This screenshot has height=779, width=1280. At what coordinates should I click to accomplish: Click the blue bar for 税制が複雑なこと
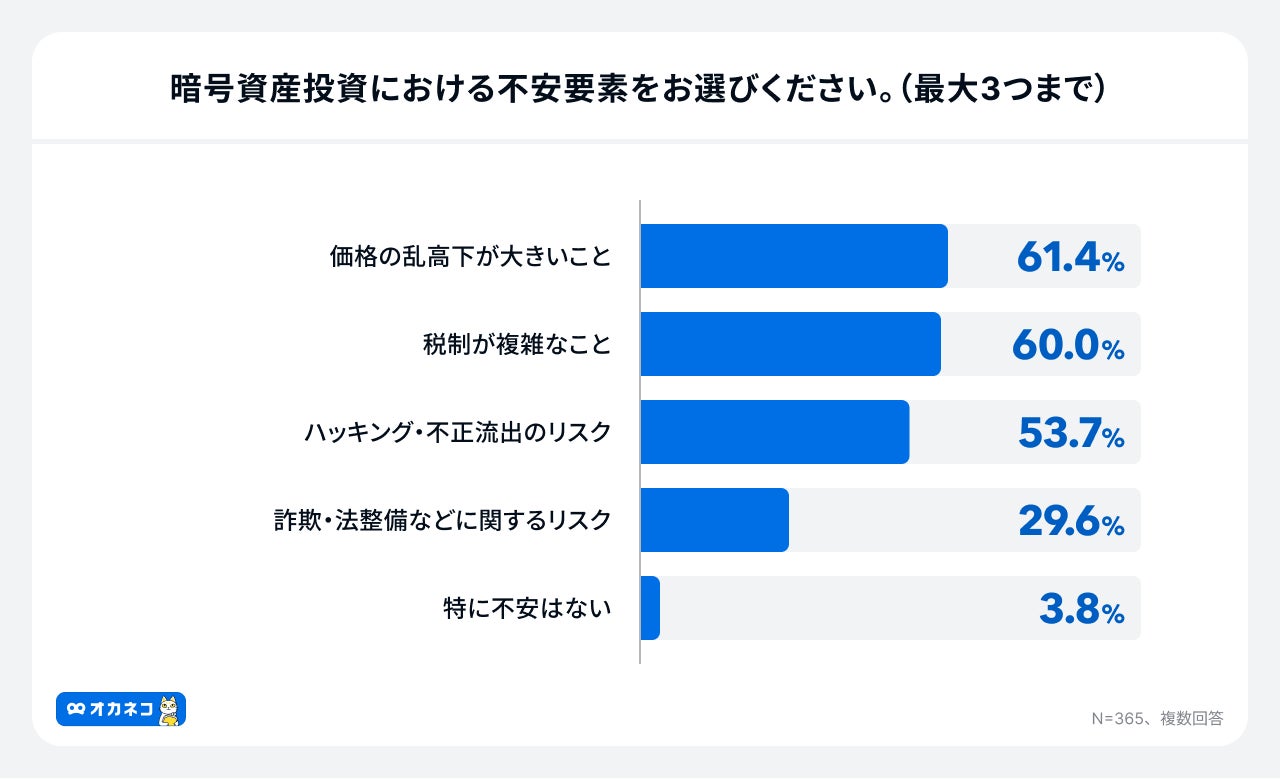pos(790,344)
